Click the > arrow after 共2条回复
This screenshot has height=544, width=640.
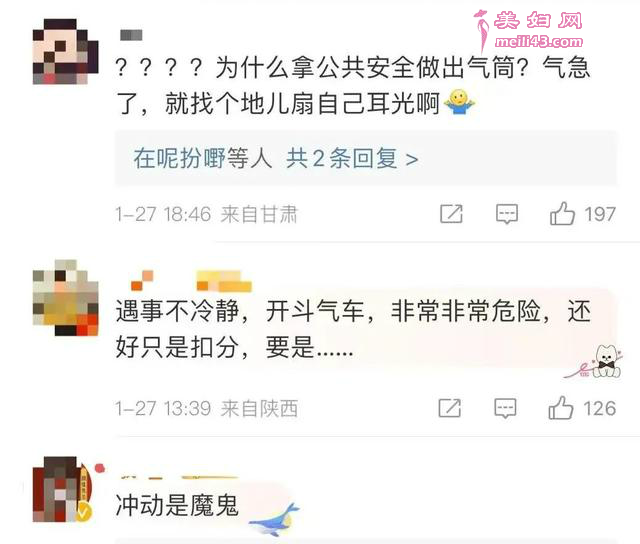coord(412,159)
